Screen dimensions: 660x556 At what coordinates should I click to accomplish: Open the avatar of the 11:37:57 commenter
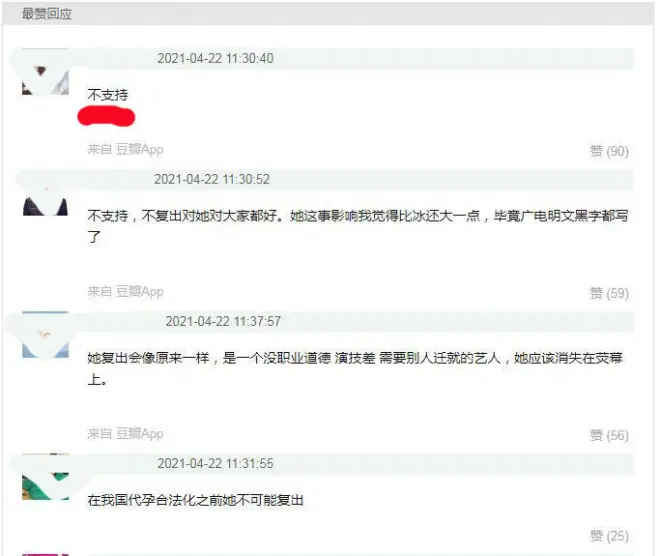coord(45,335)
